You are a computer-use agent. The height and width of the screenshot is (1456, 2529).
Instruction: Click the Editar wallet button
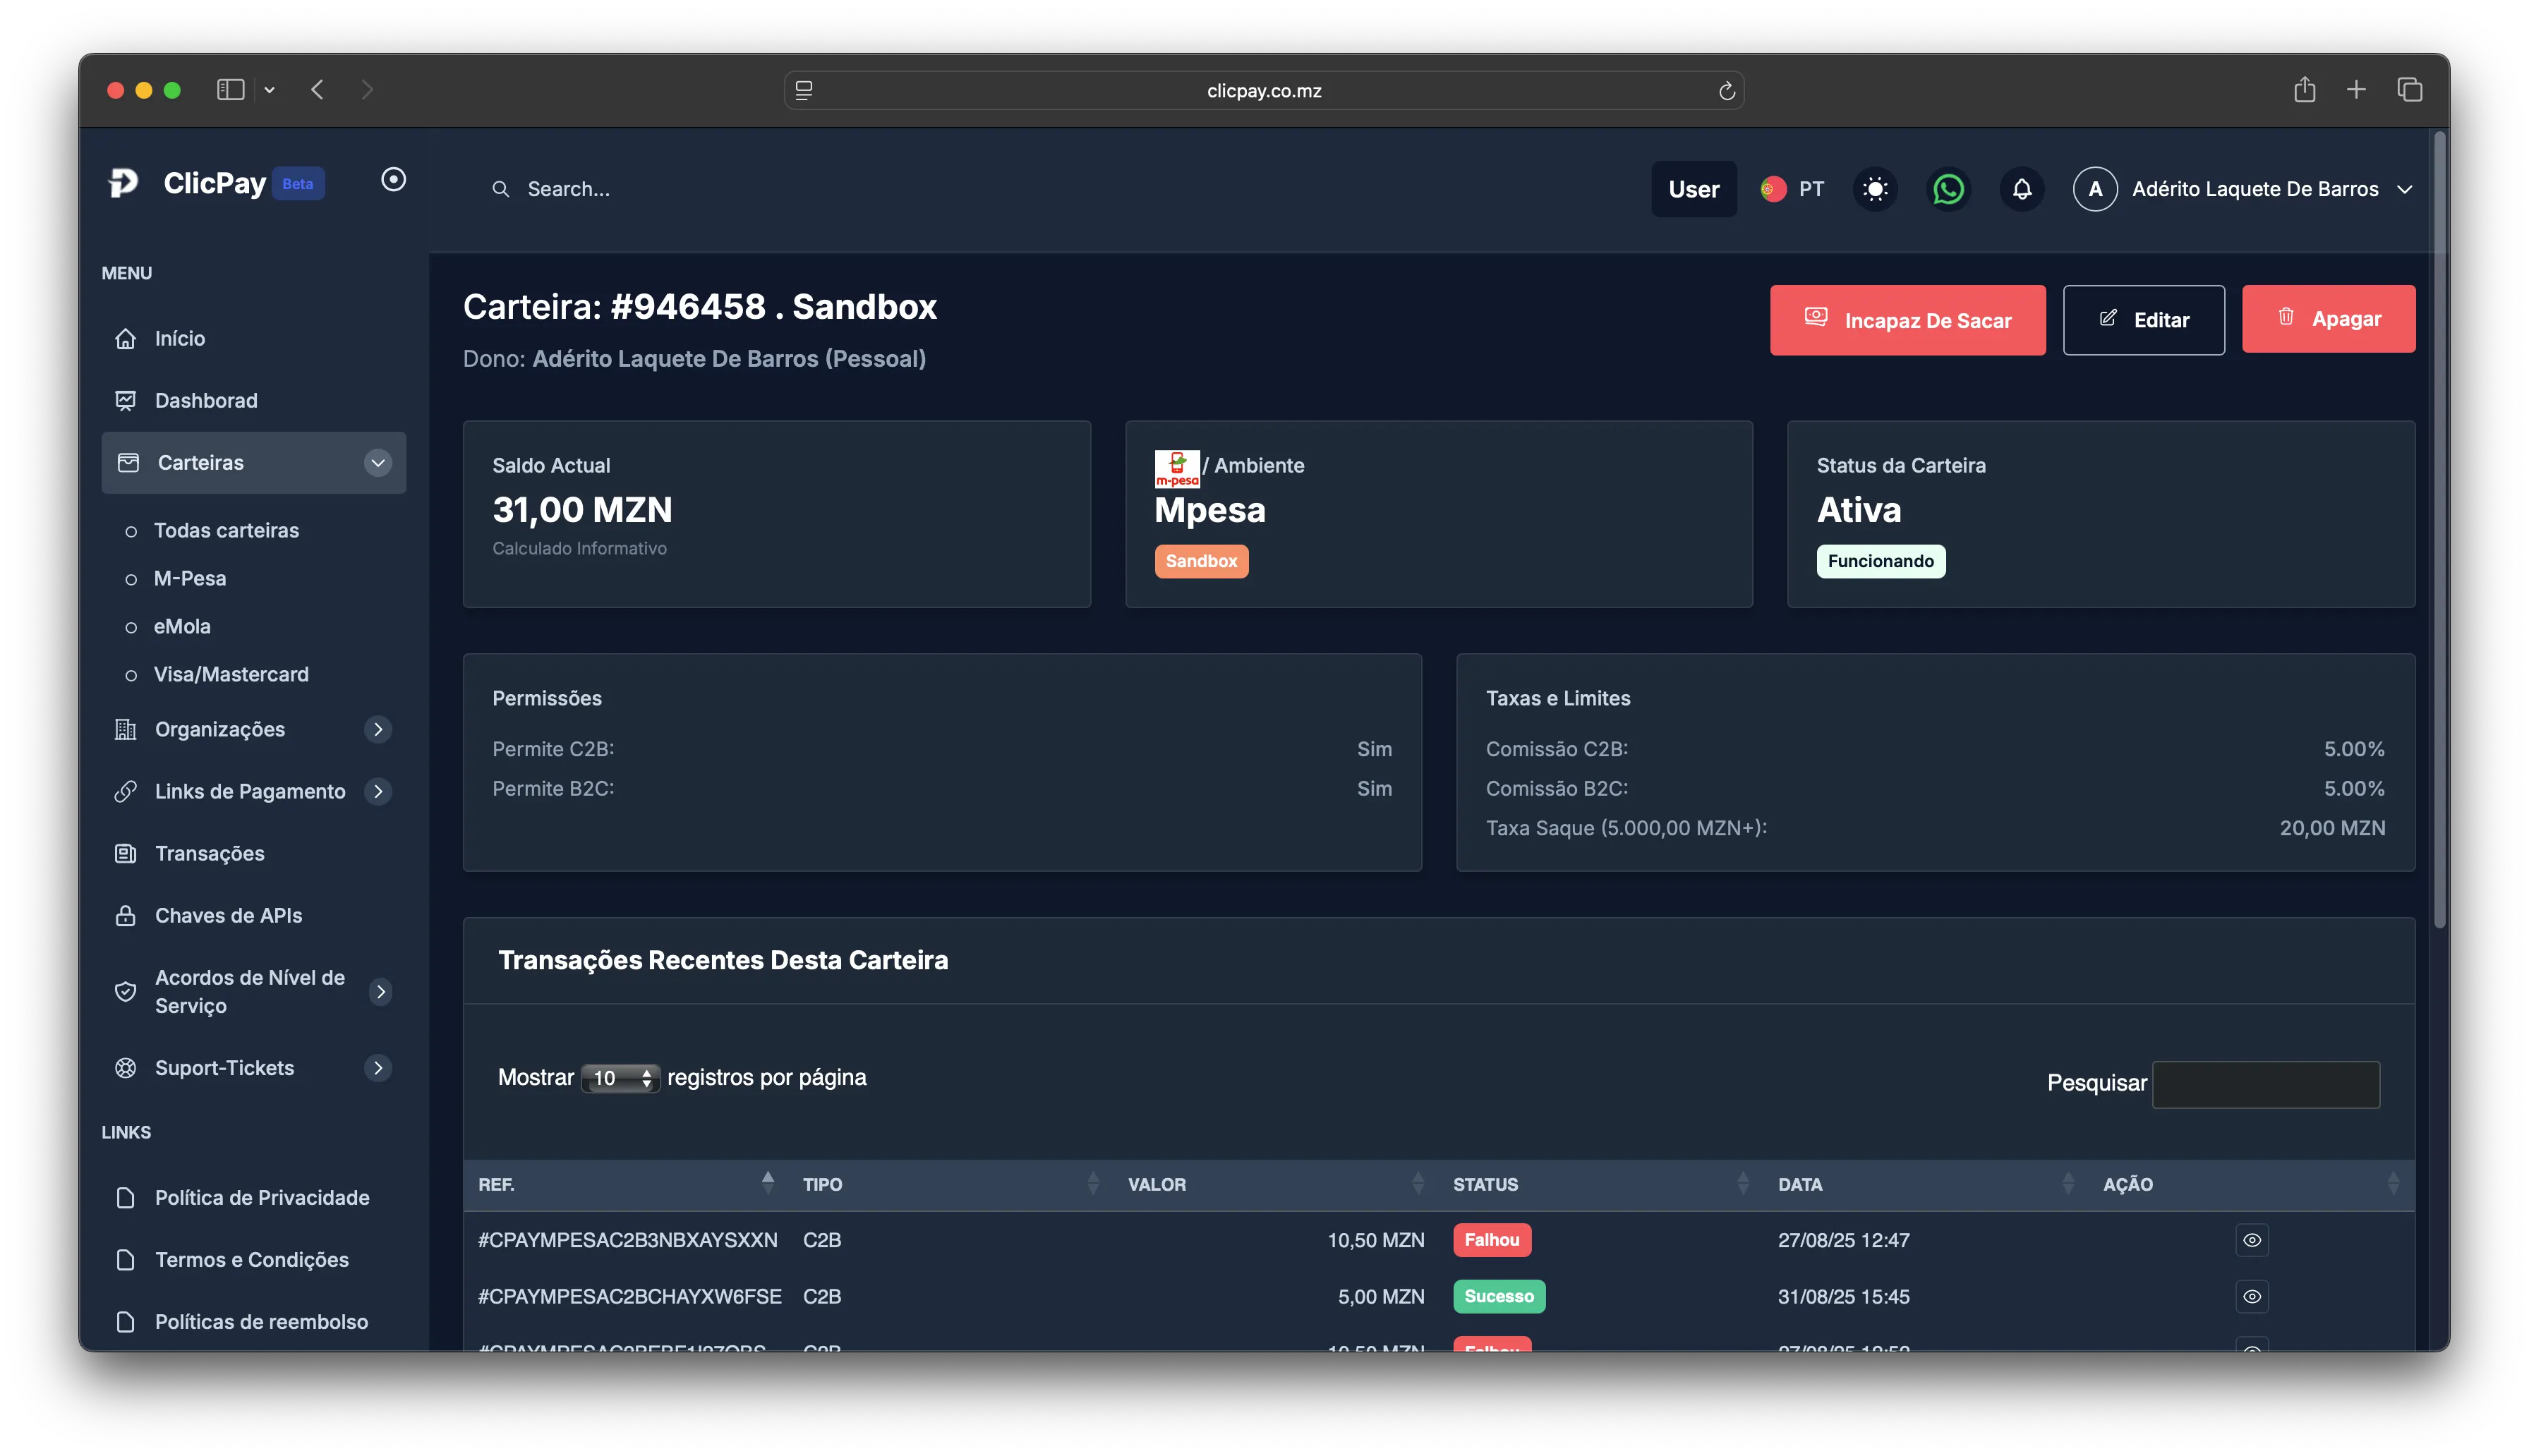pos(2143,320)
